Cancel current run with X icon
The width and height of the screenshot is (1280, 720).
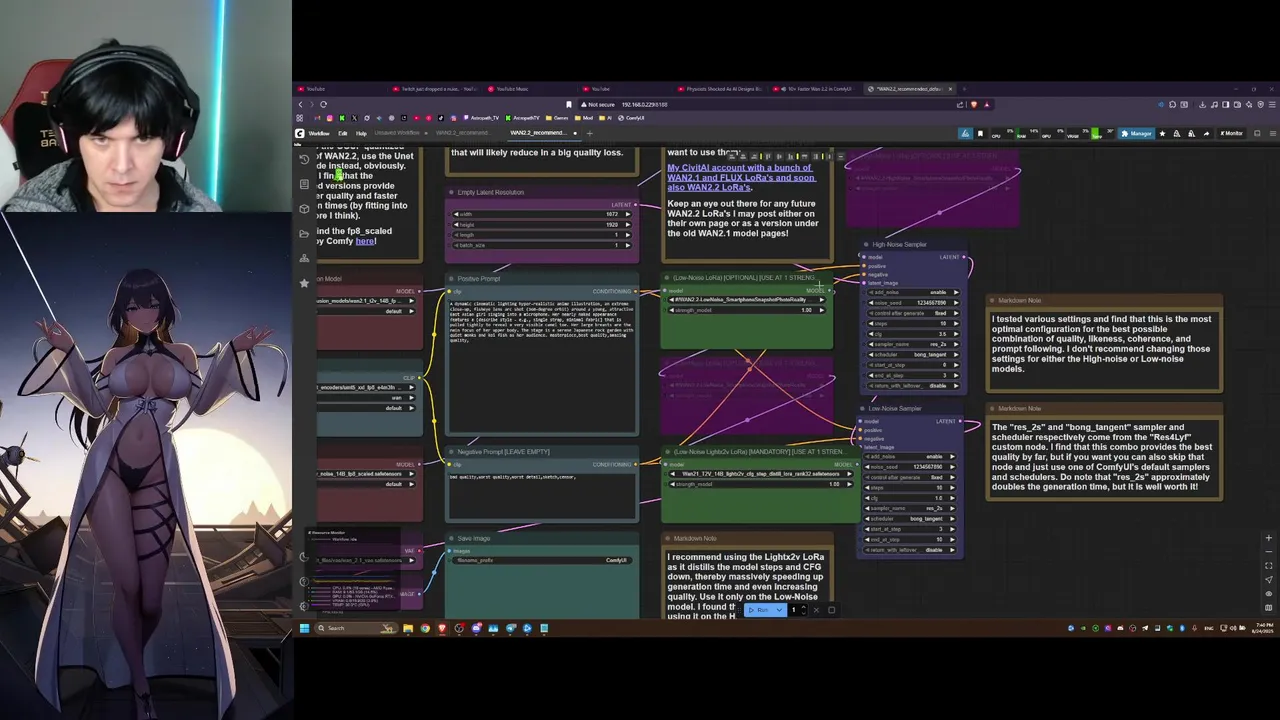[x=816, y=610]
